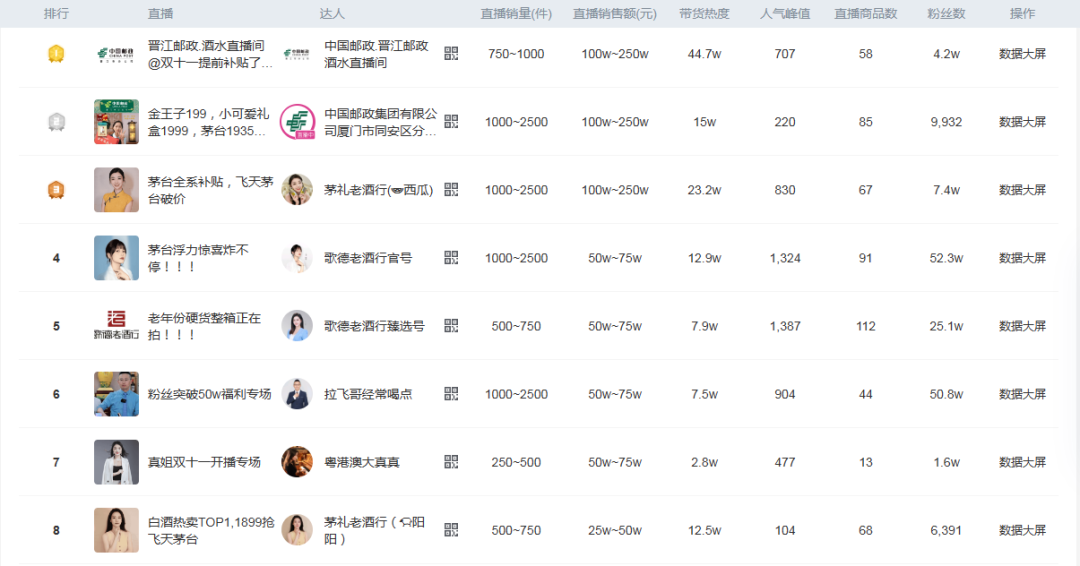The height and width of the screenshot is (566, 1080).
Task: Click the 粉丝数 column header
Action: point(946,14)
